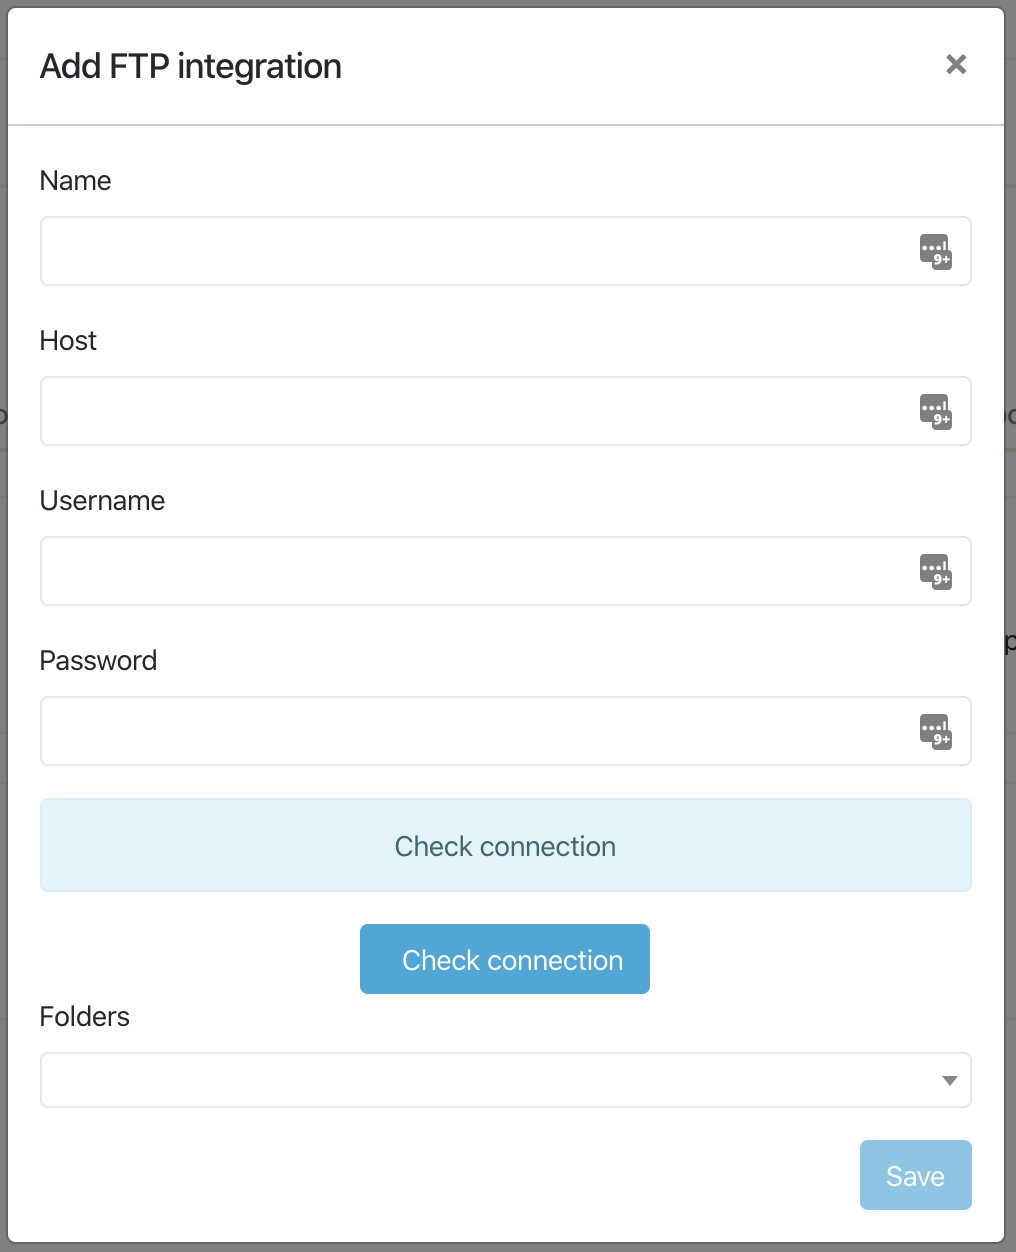Click the Folders section label
This screenshot has width=1016, height=1252.
pyautogui.click(x=84, y=1017)
